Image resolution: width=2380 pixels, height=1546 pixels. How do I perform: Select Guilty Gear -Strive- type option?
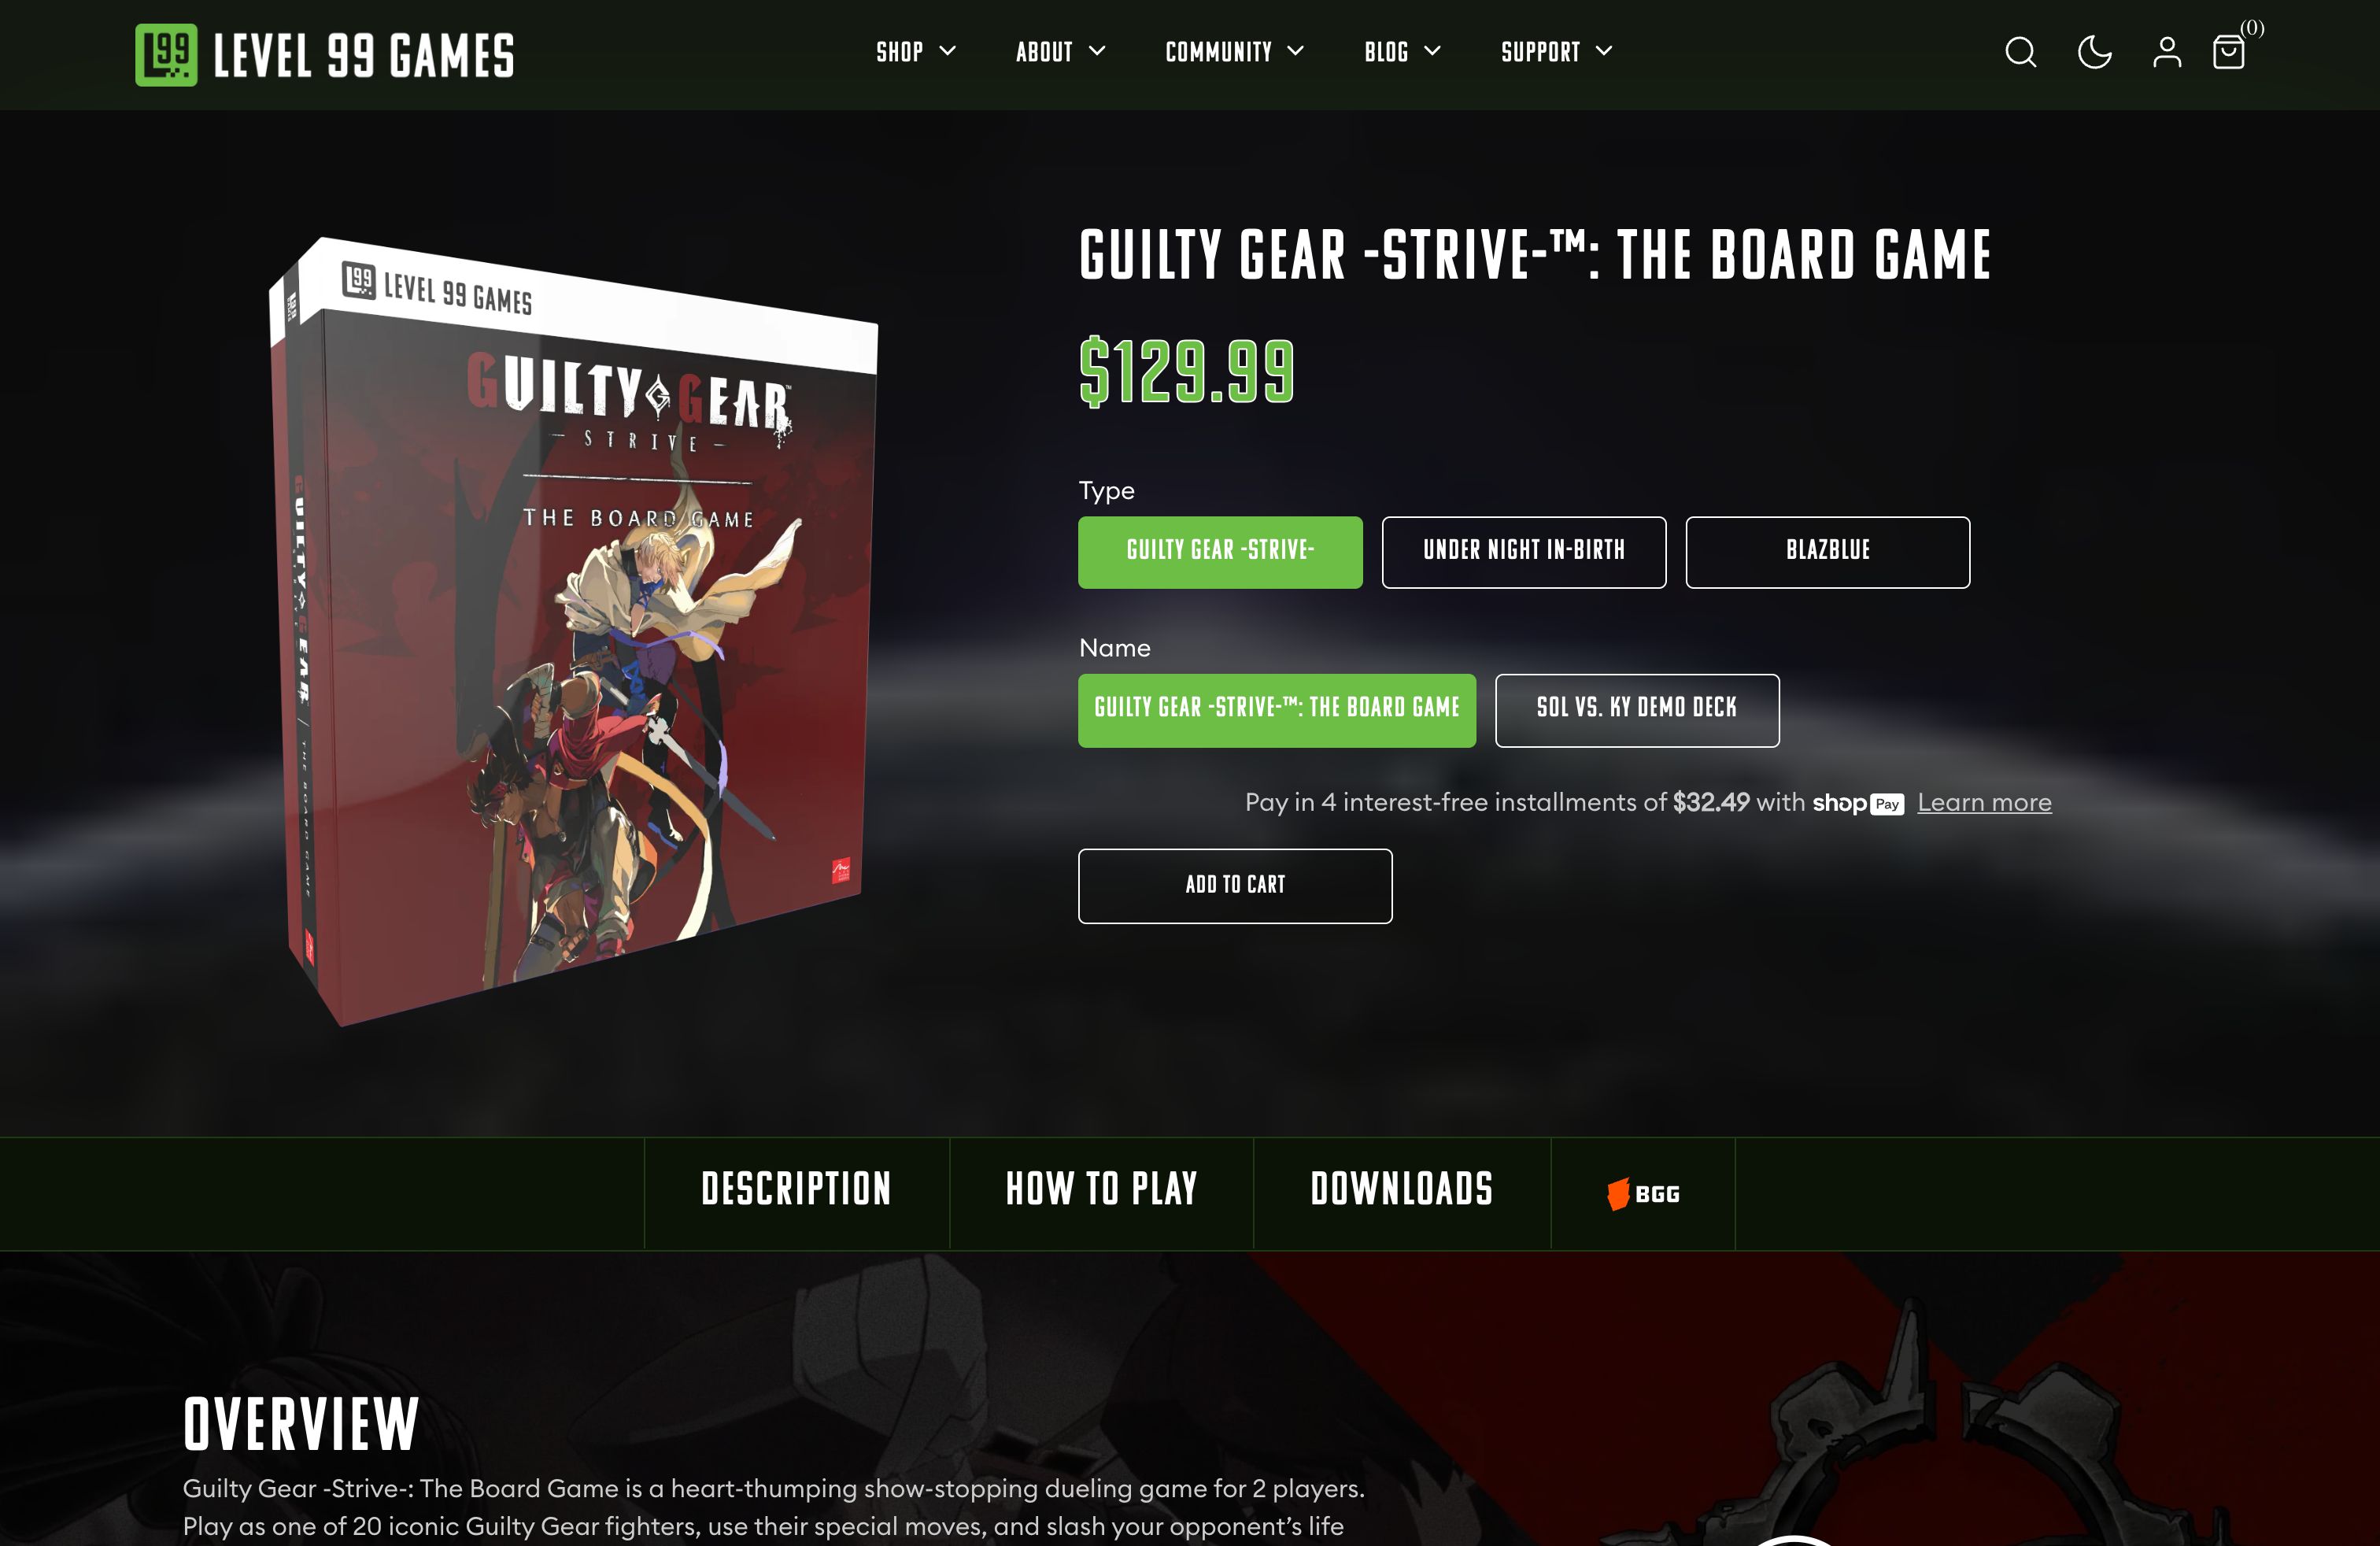click(x=1220, y=552)
